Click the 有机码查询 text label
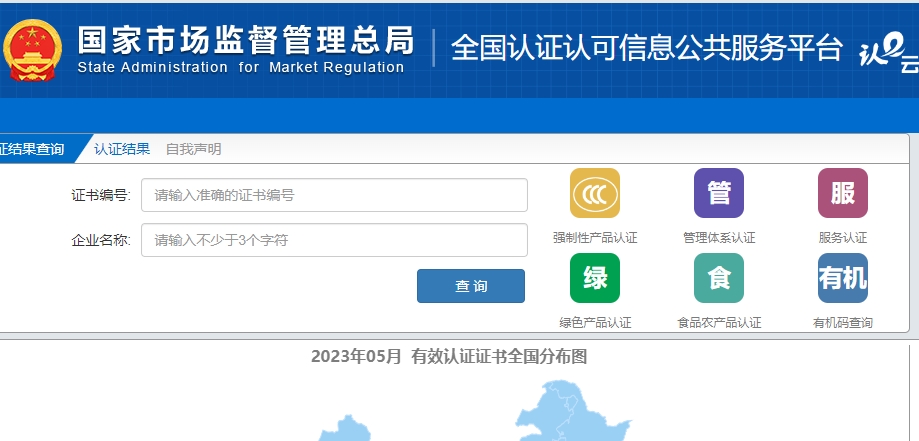 [842, 323]
